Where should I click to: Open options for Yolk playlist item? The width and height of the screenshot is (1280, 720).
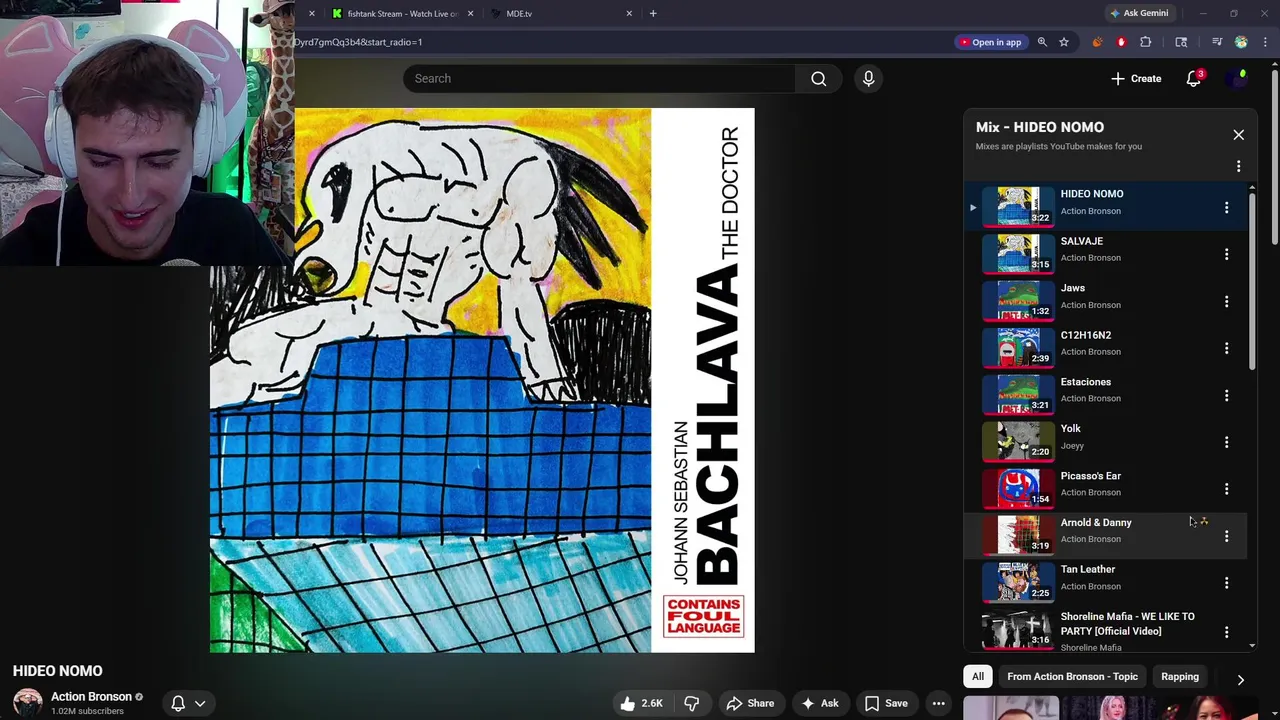pos(1226,442)
